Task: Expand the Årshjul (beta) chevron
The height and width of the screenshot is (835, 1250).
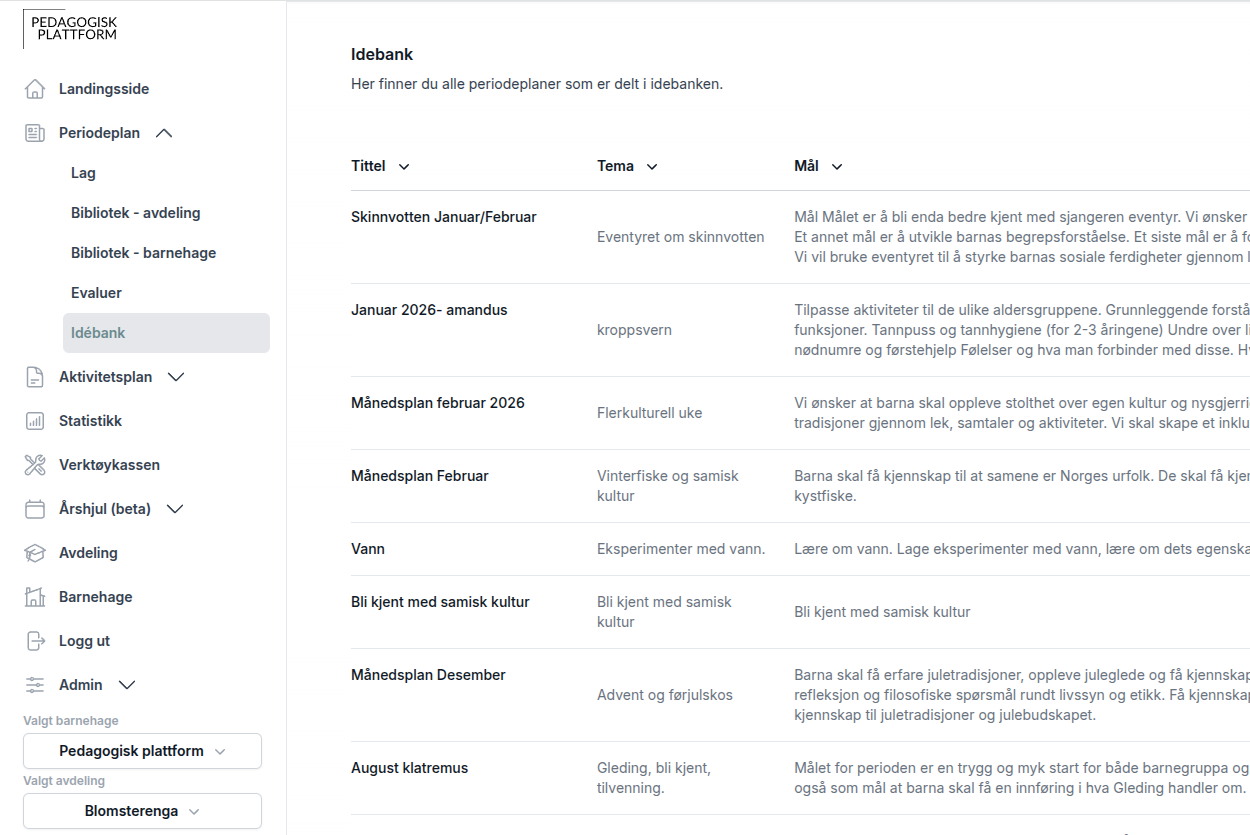Action: pos(175,509)
